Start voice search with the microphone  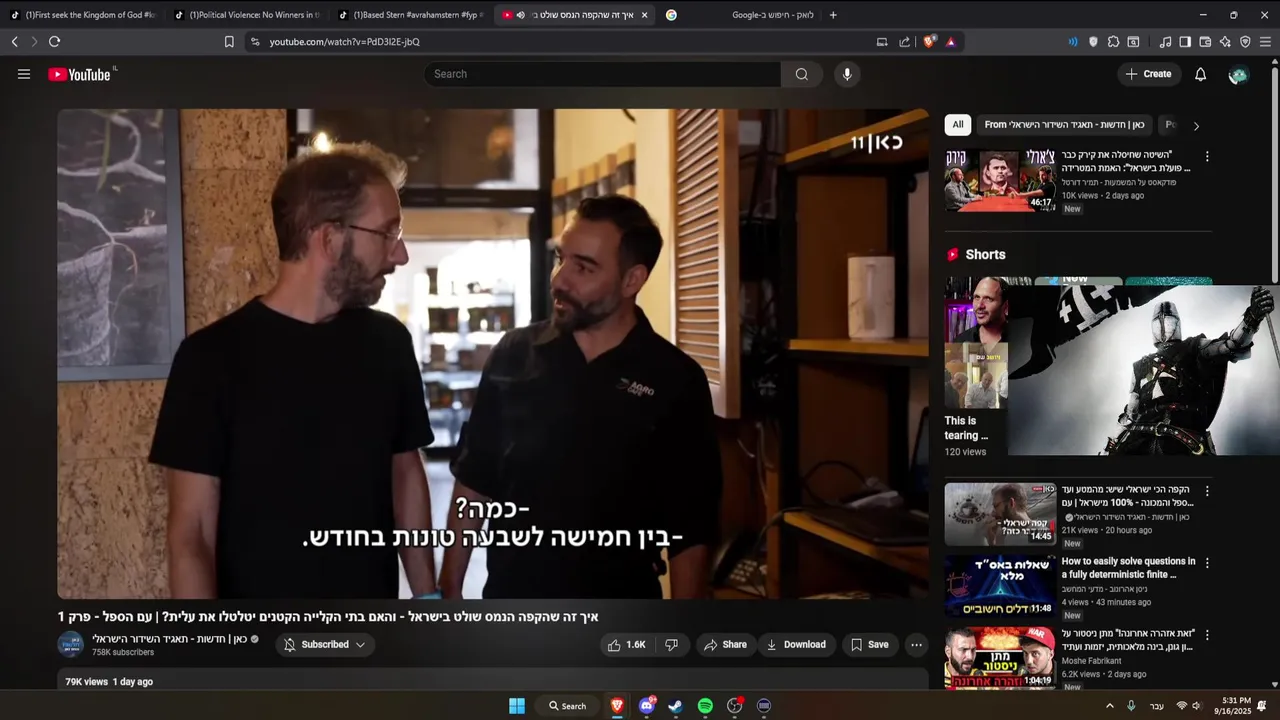tap(847, 74)
